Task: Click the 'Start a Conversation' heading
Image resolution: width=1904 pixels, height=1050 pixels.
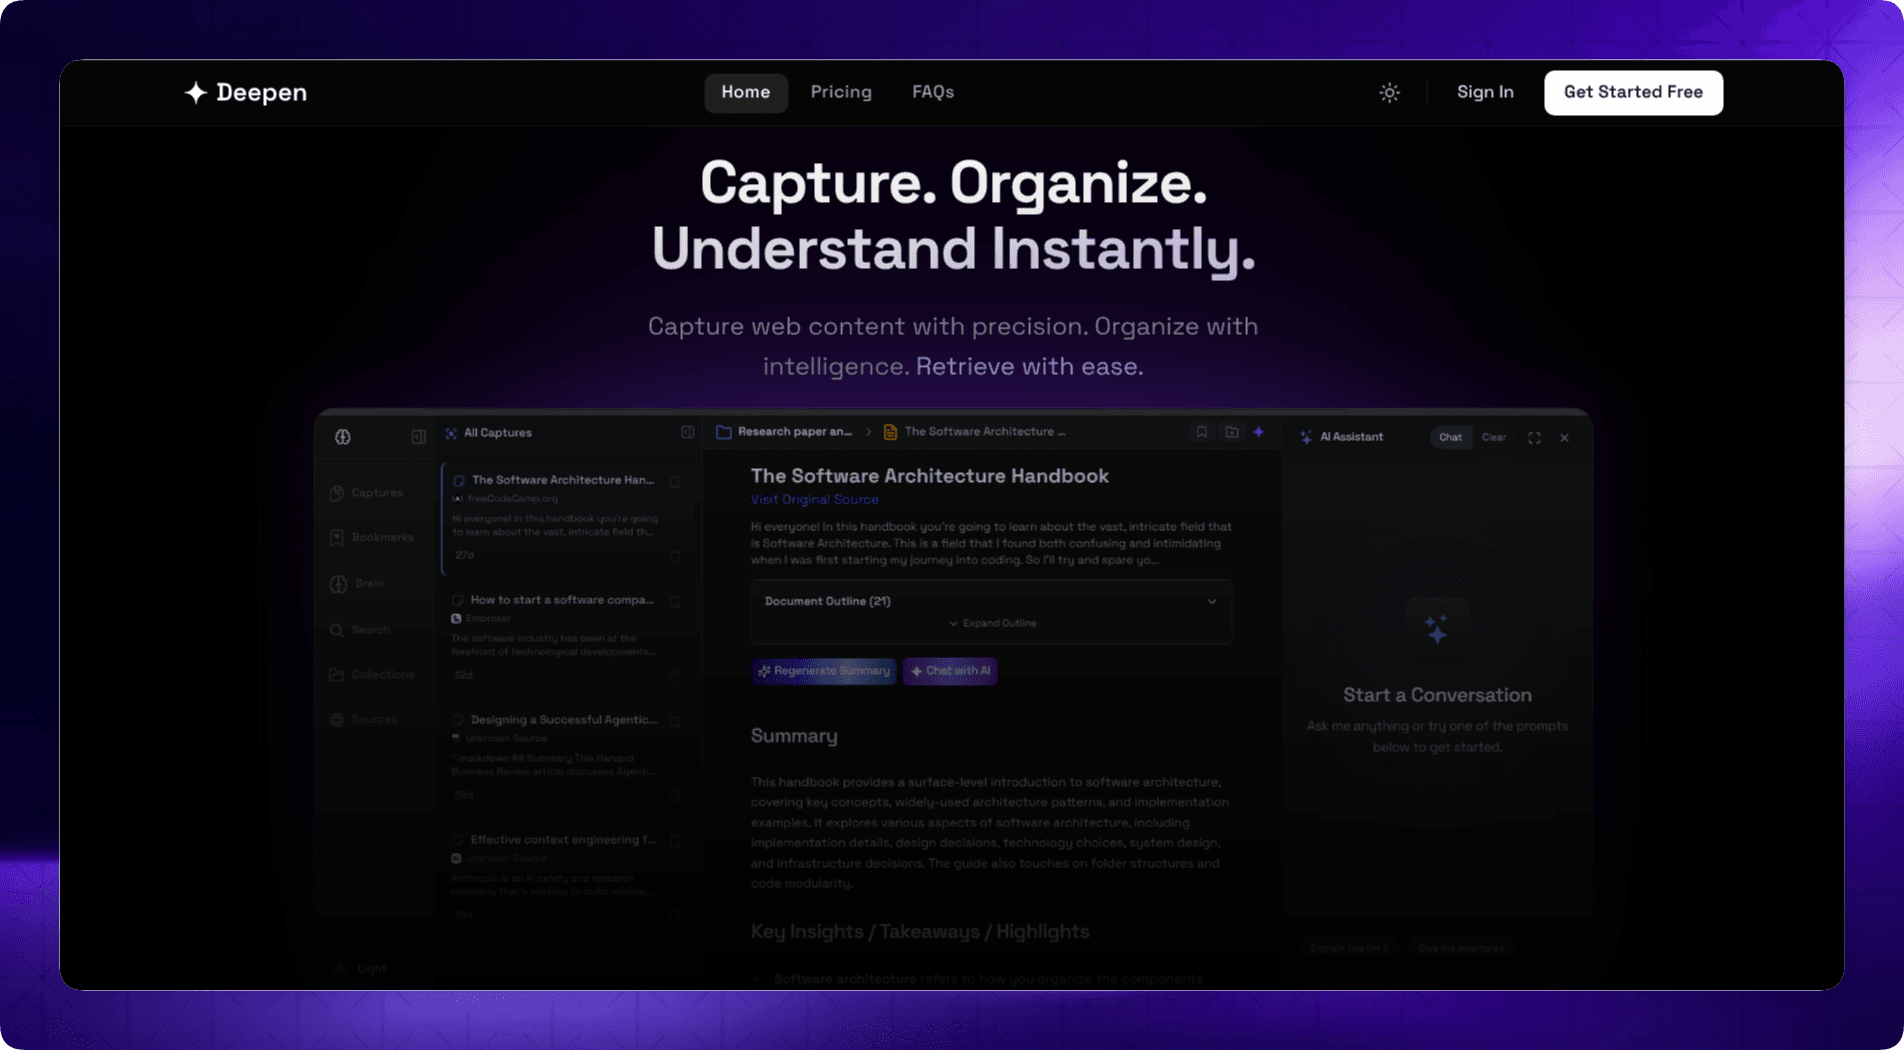Action: [1437, 695]
